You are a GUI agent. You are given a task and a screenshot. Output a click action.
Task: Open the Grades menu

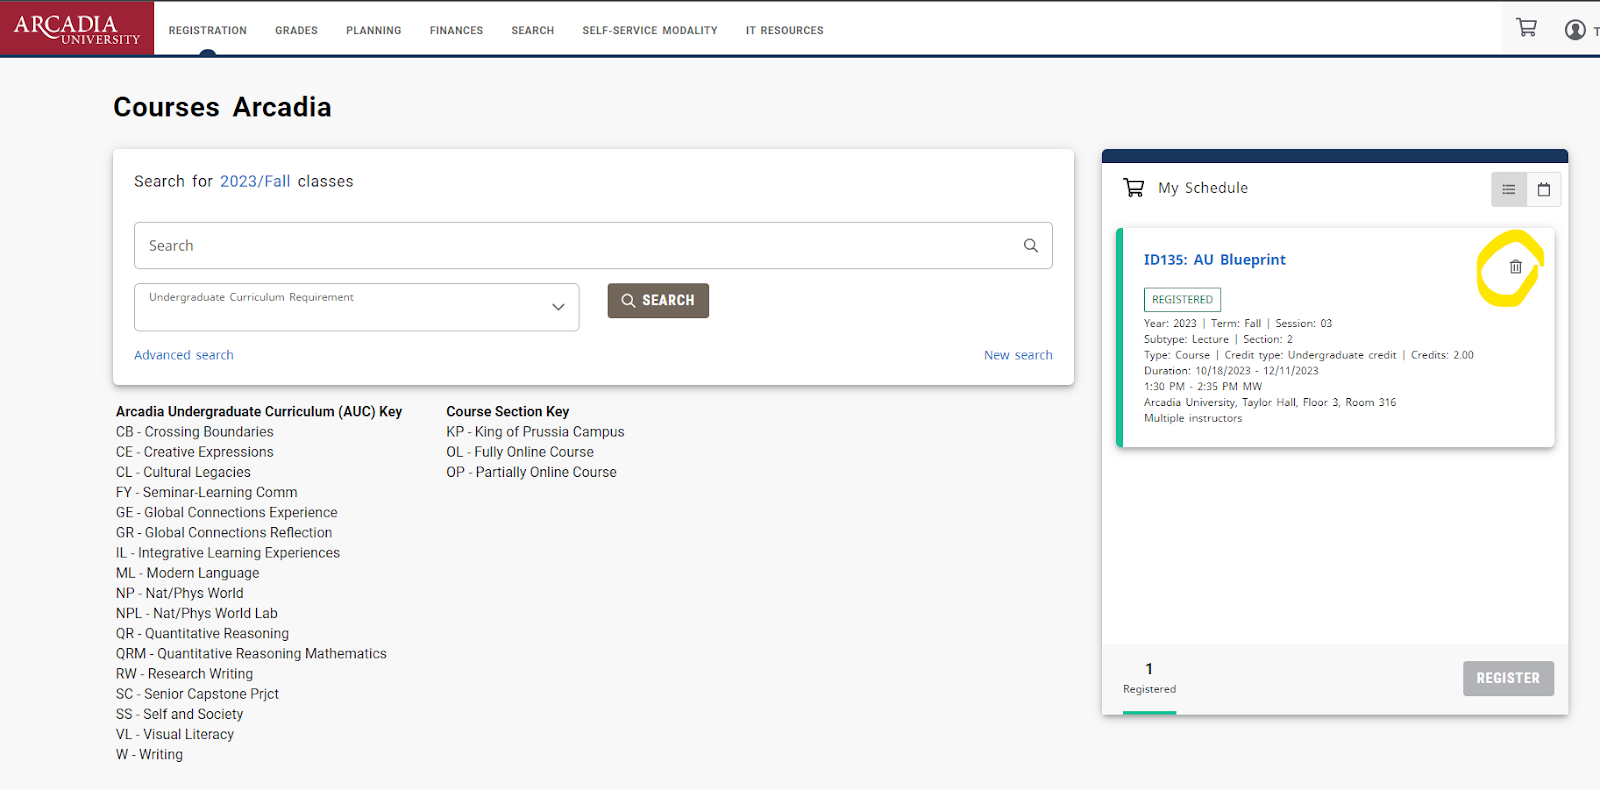(x=296, y=31)
